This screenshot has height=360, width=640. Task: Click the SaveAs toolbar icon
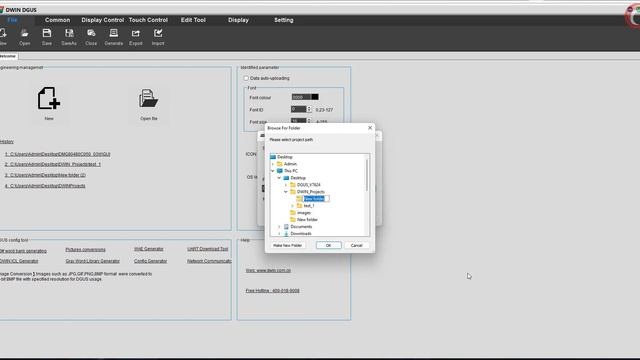pyautogui.click(x=69, y=36)
